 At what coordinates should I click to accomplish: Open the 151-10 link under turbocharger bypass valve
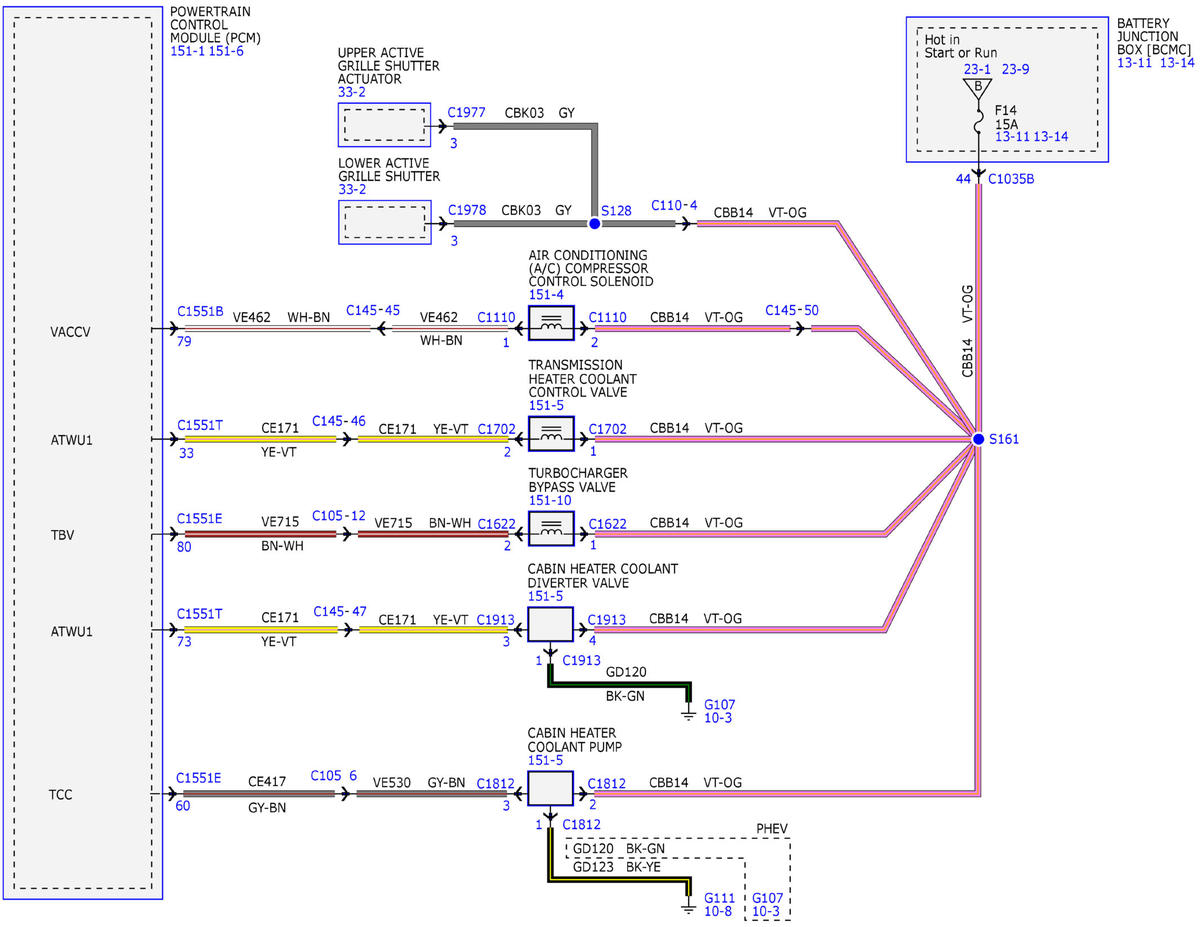pos(548,502)
